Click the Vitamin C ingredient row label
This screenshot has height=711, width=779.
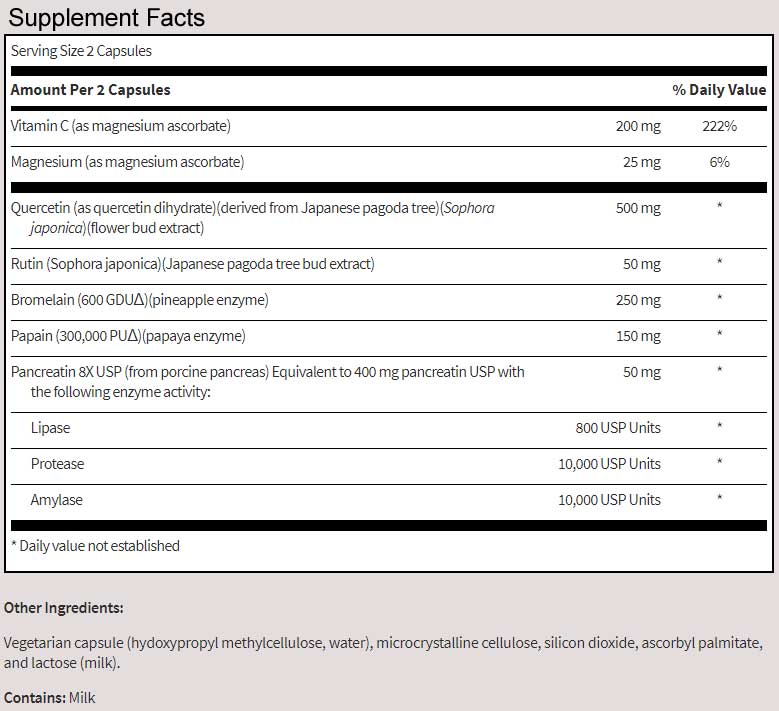[120, 126]
